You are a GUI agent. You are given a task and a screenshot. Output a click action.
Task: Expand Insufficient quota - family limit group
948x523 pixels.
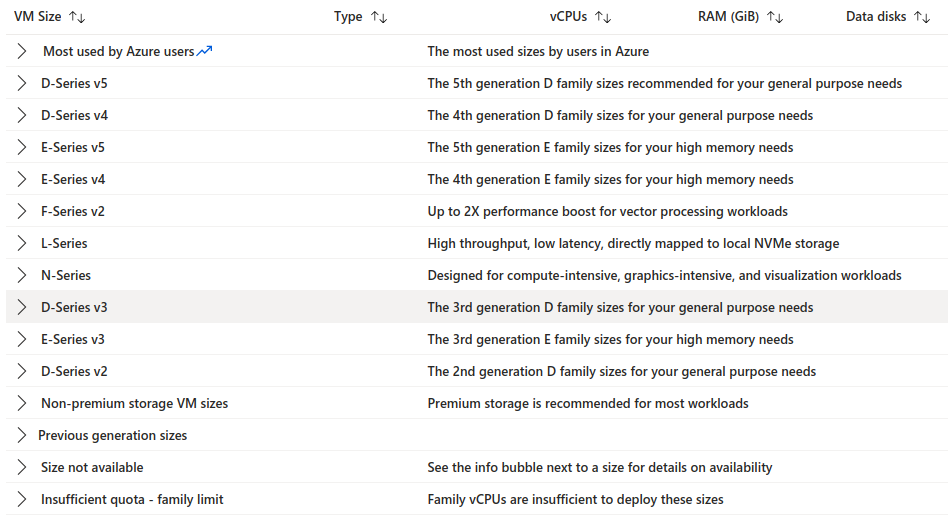(x=22, y=499)
